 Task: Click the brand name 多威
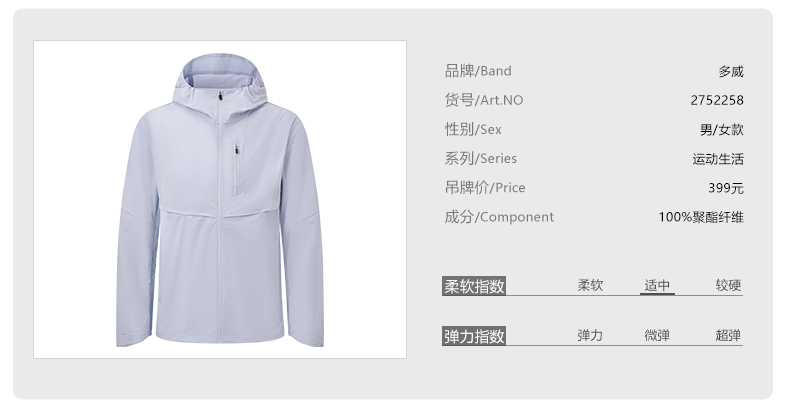(x=731, y=72)
